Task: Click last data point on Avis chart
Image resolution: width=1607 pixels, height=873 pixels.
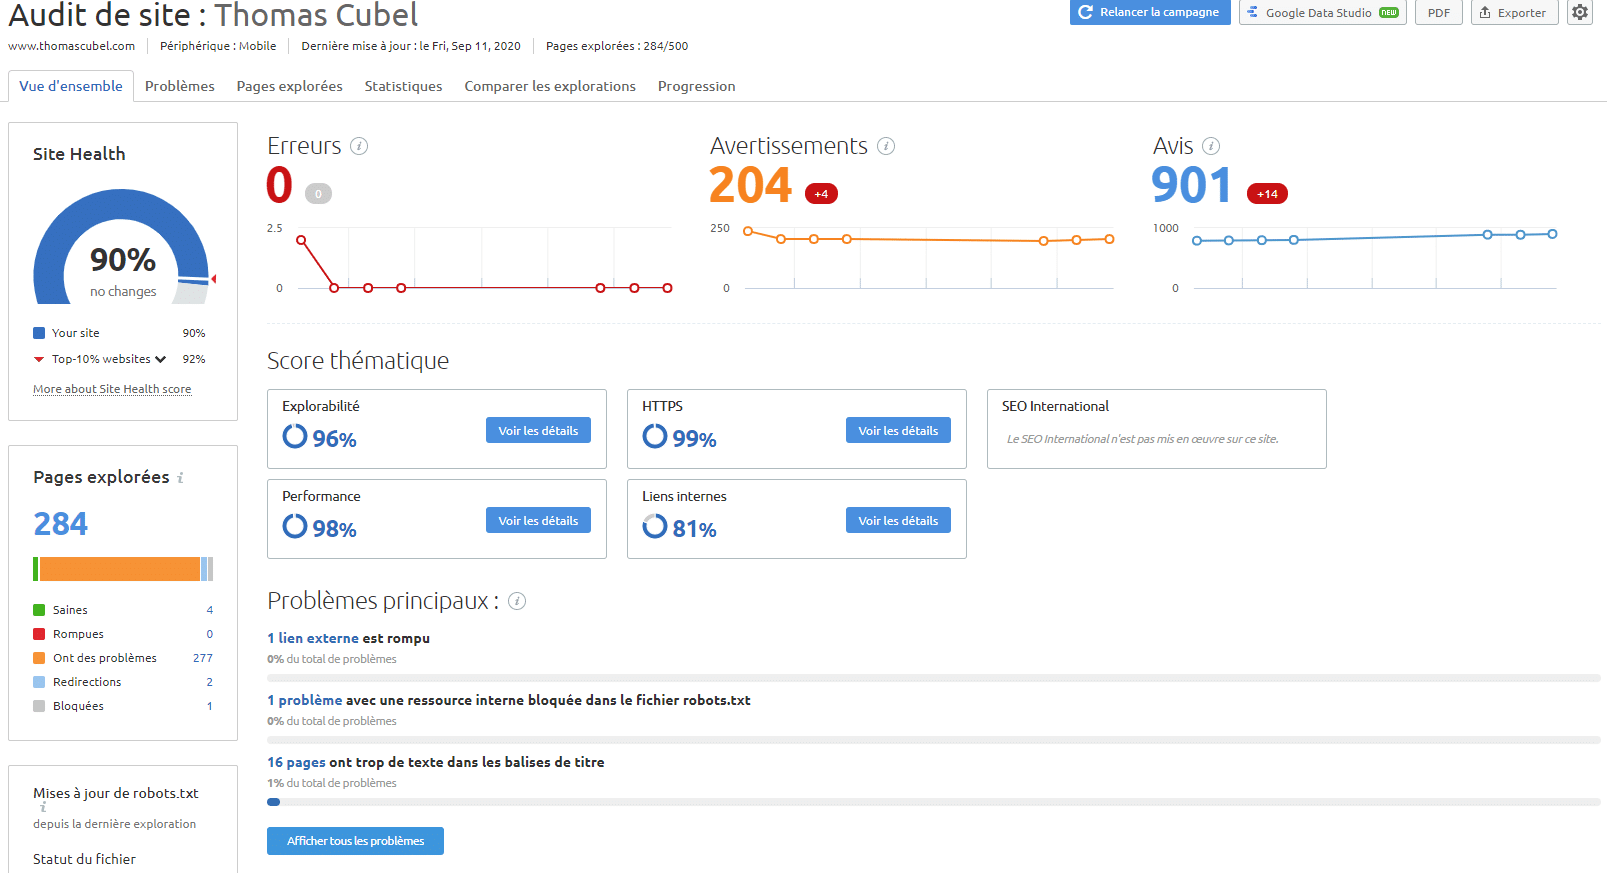Action: [x=1552, y=234]
